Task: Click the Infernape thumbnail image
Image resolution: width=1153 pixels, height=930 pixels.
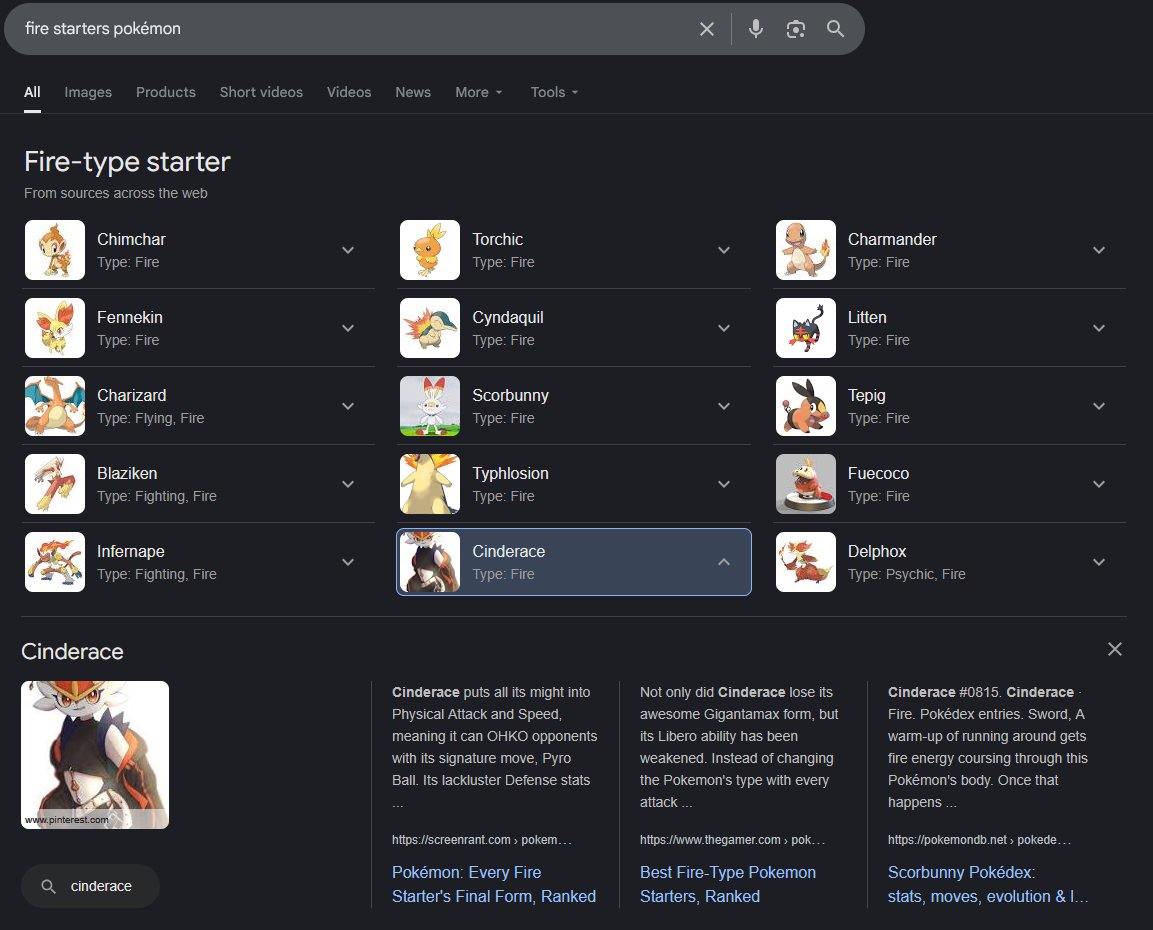Action: (x=55, y=562)
